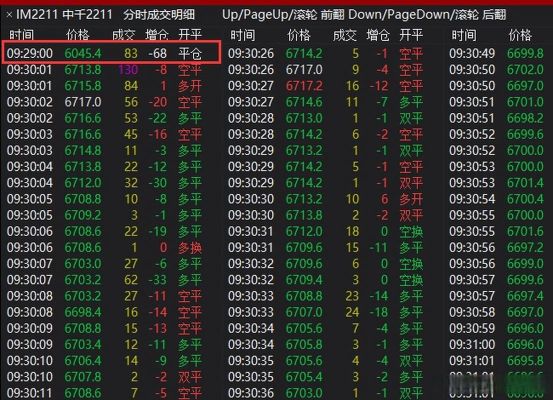Screen dimensions: 553x400
Task: Select price 6706.4
Action: tap(83, 361)
